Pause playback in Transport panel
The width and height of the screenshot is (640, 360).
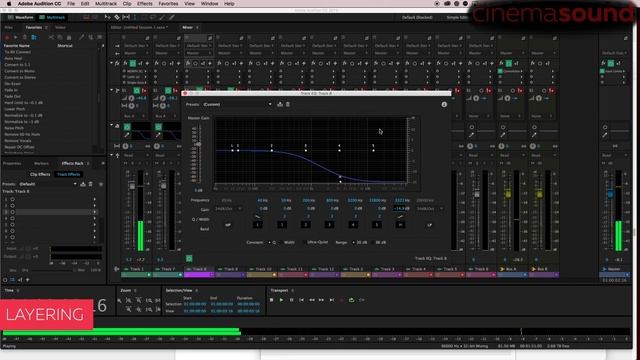pos(291,300)
